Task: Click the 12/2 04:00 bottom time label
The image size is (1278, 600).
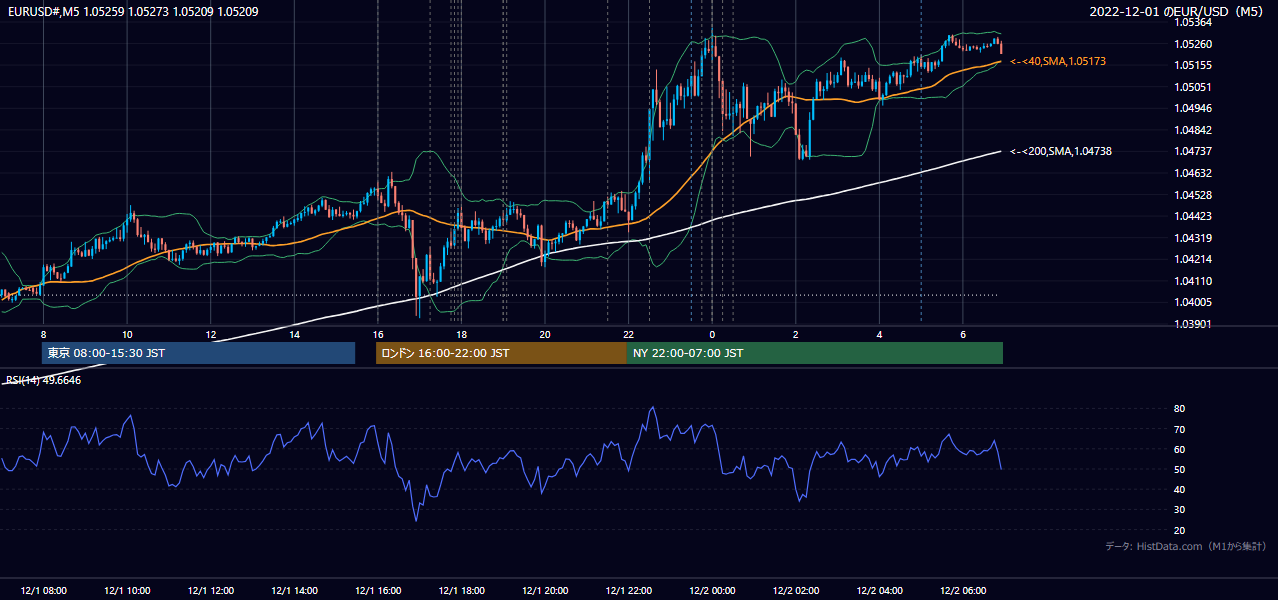Action: [x=879, y=591]
